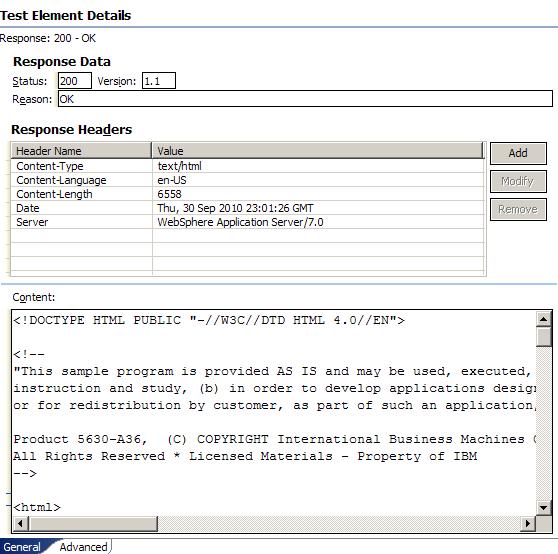Click inside the Status field
The width and height of the screenshot is (558, 554).
[x=75, y=81]
